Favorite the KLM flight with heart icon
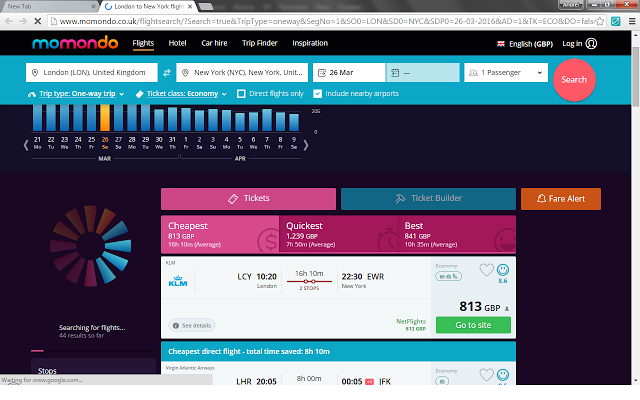Image resolution: width=640 pixels, height=400 pixels. click(486, 270)
